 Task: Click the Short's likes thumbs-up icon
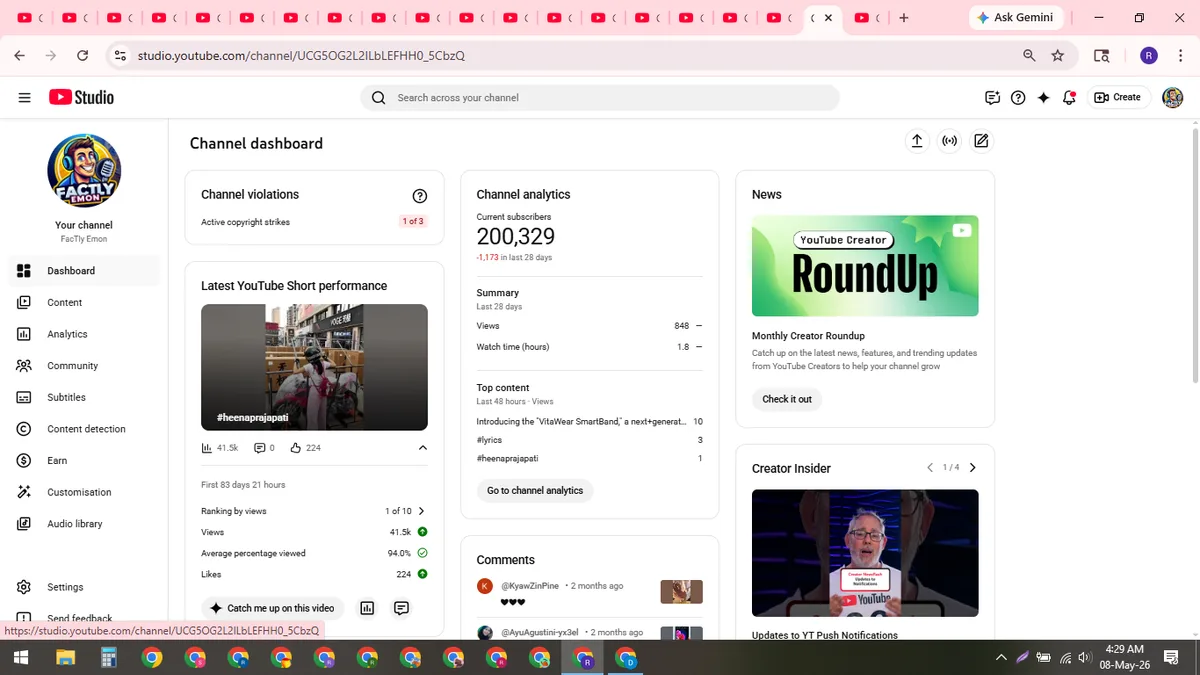[x=296, y=448]
